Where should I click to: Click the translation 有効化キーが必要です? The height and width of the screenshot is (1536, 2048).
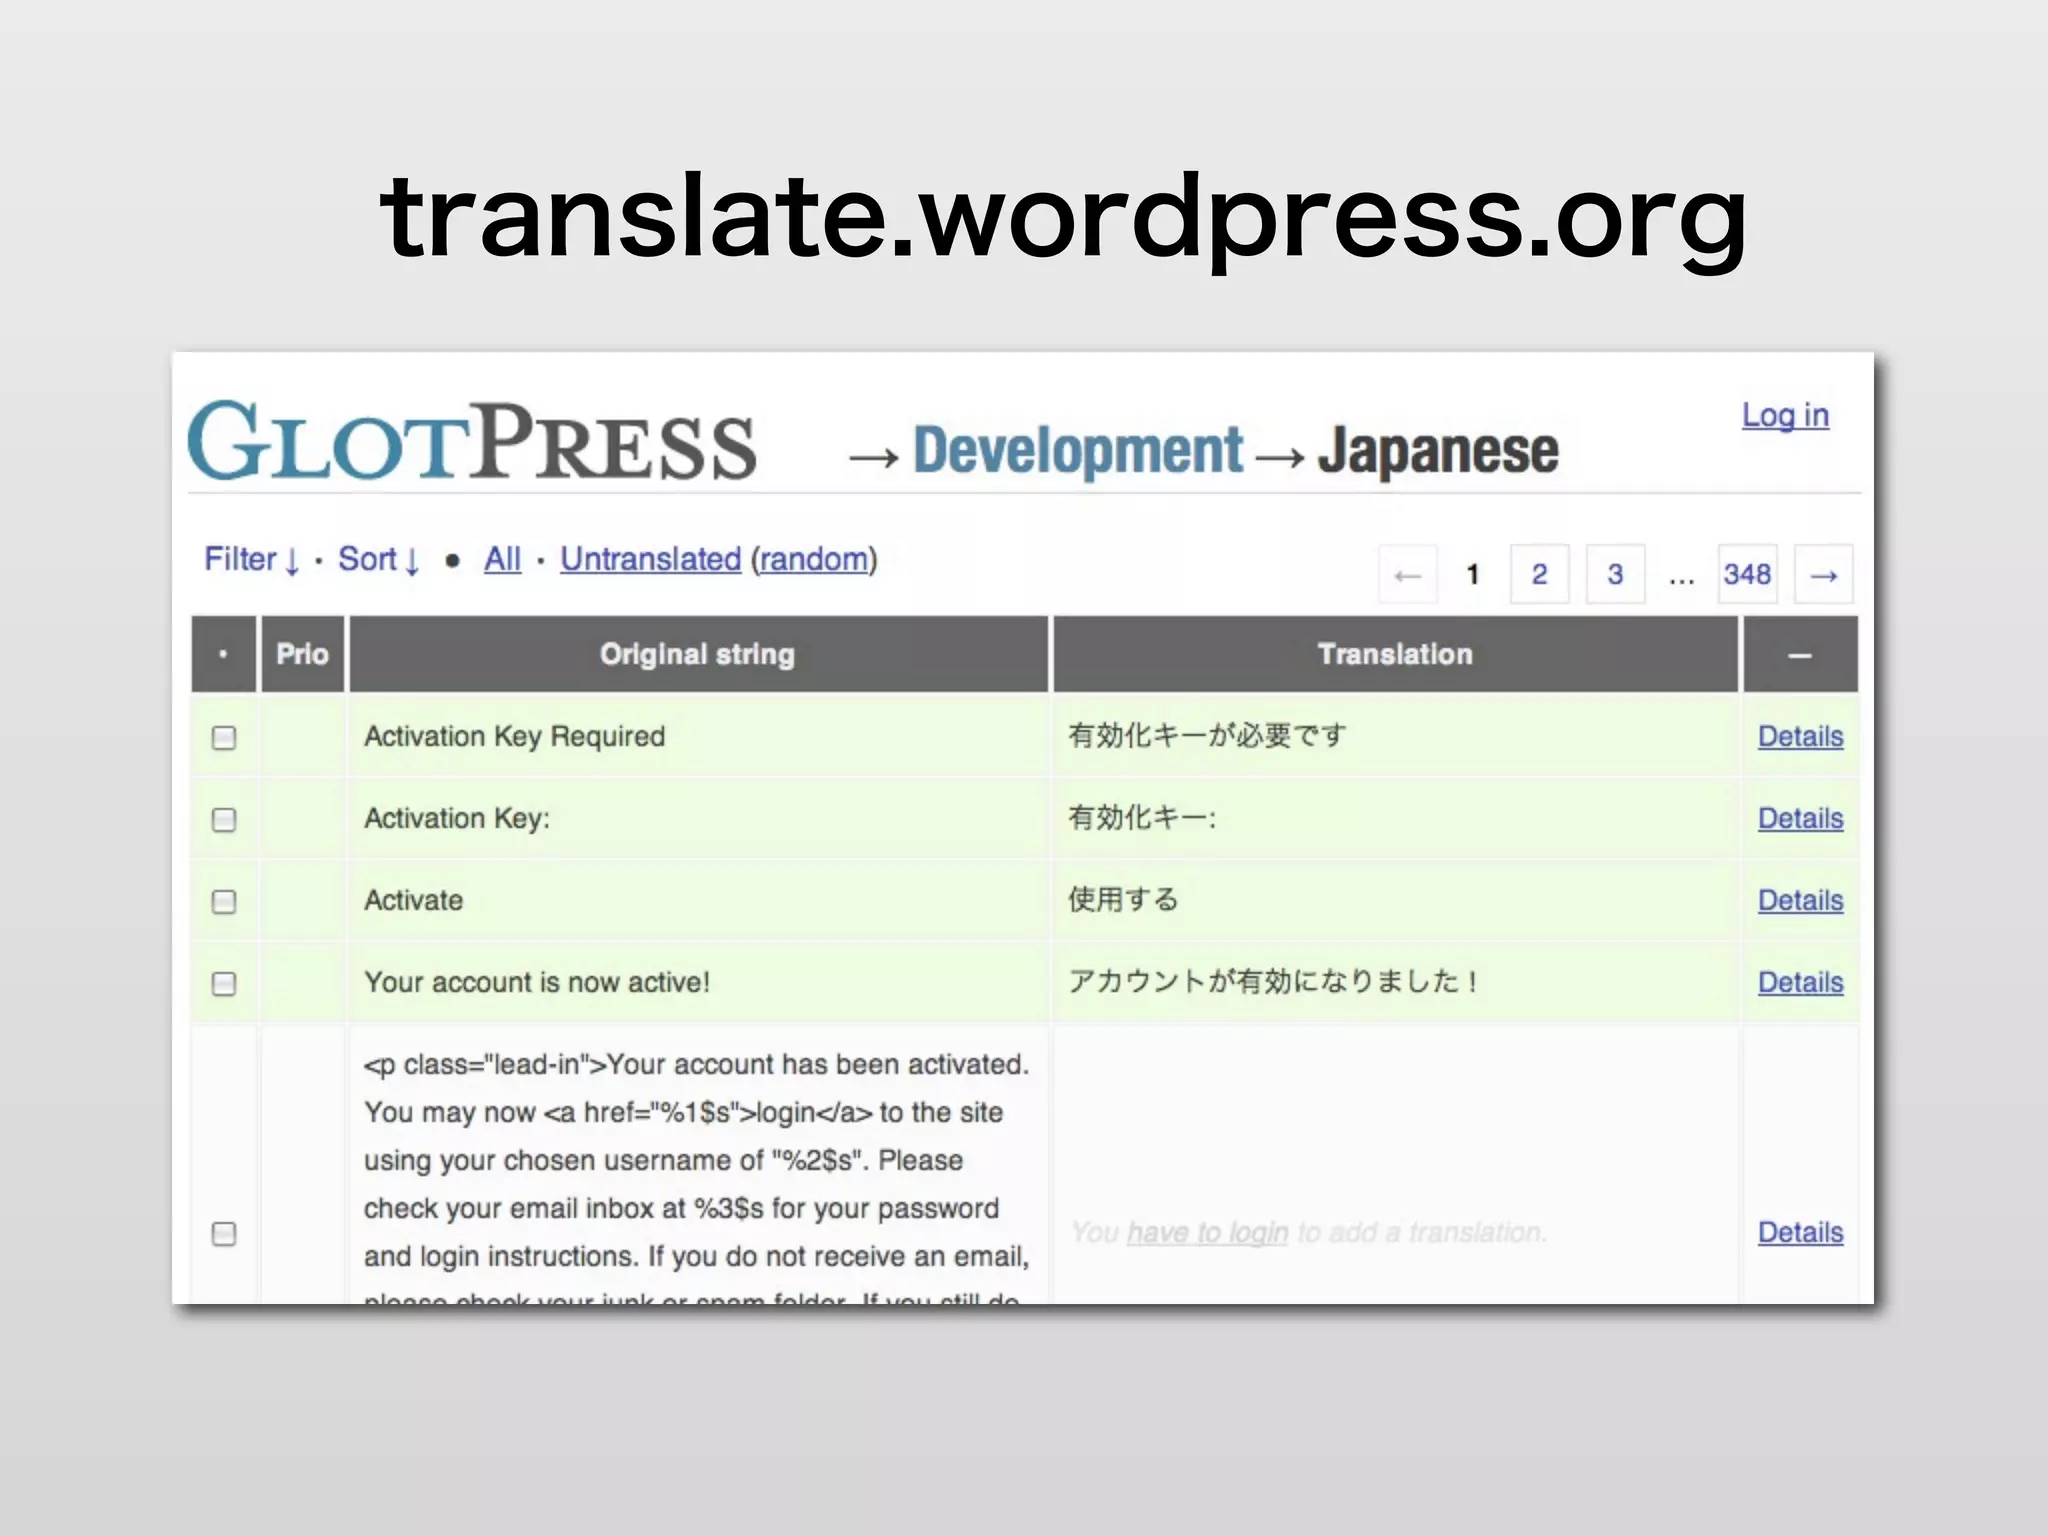tap(1207, 736)
